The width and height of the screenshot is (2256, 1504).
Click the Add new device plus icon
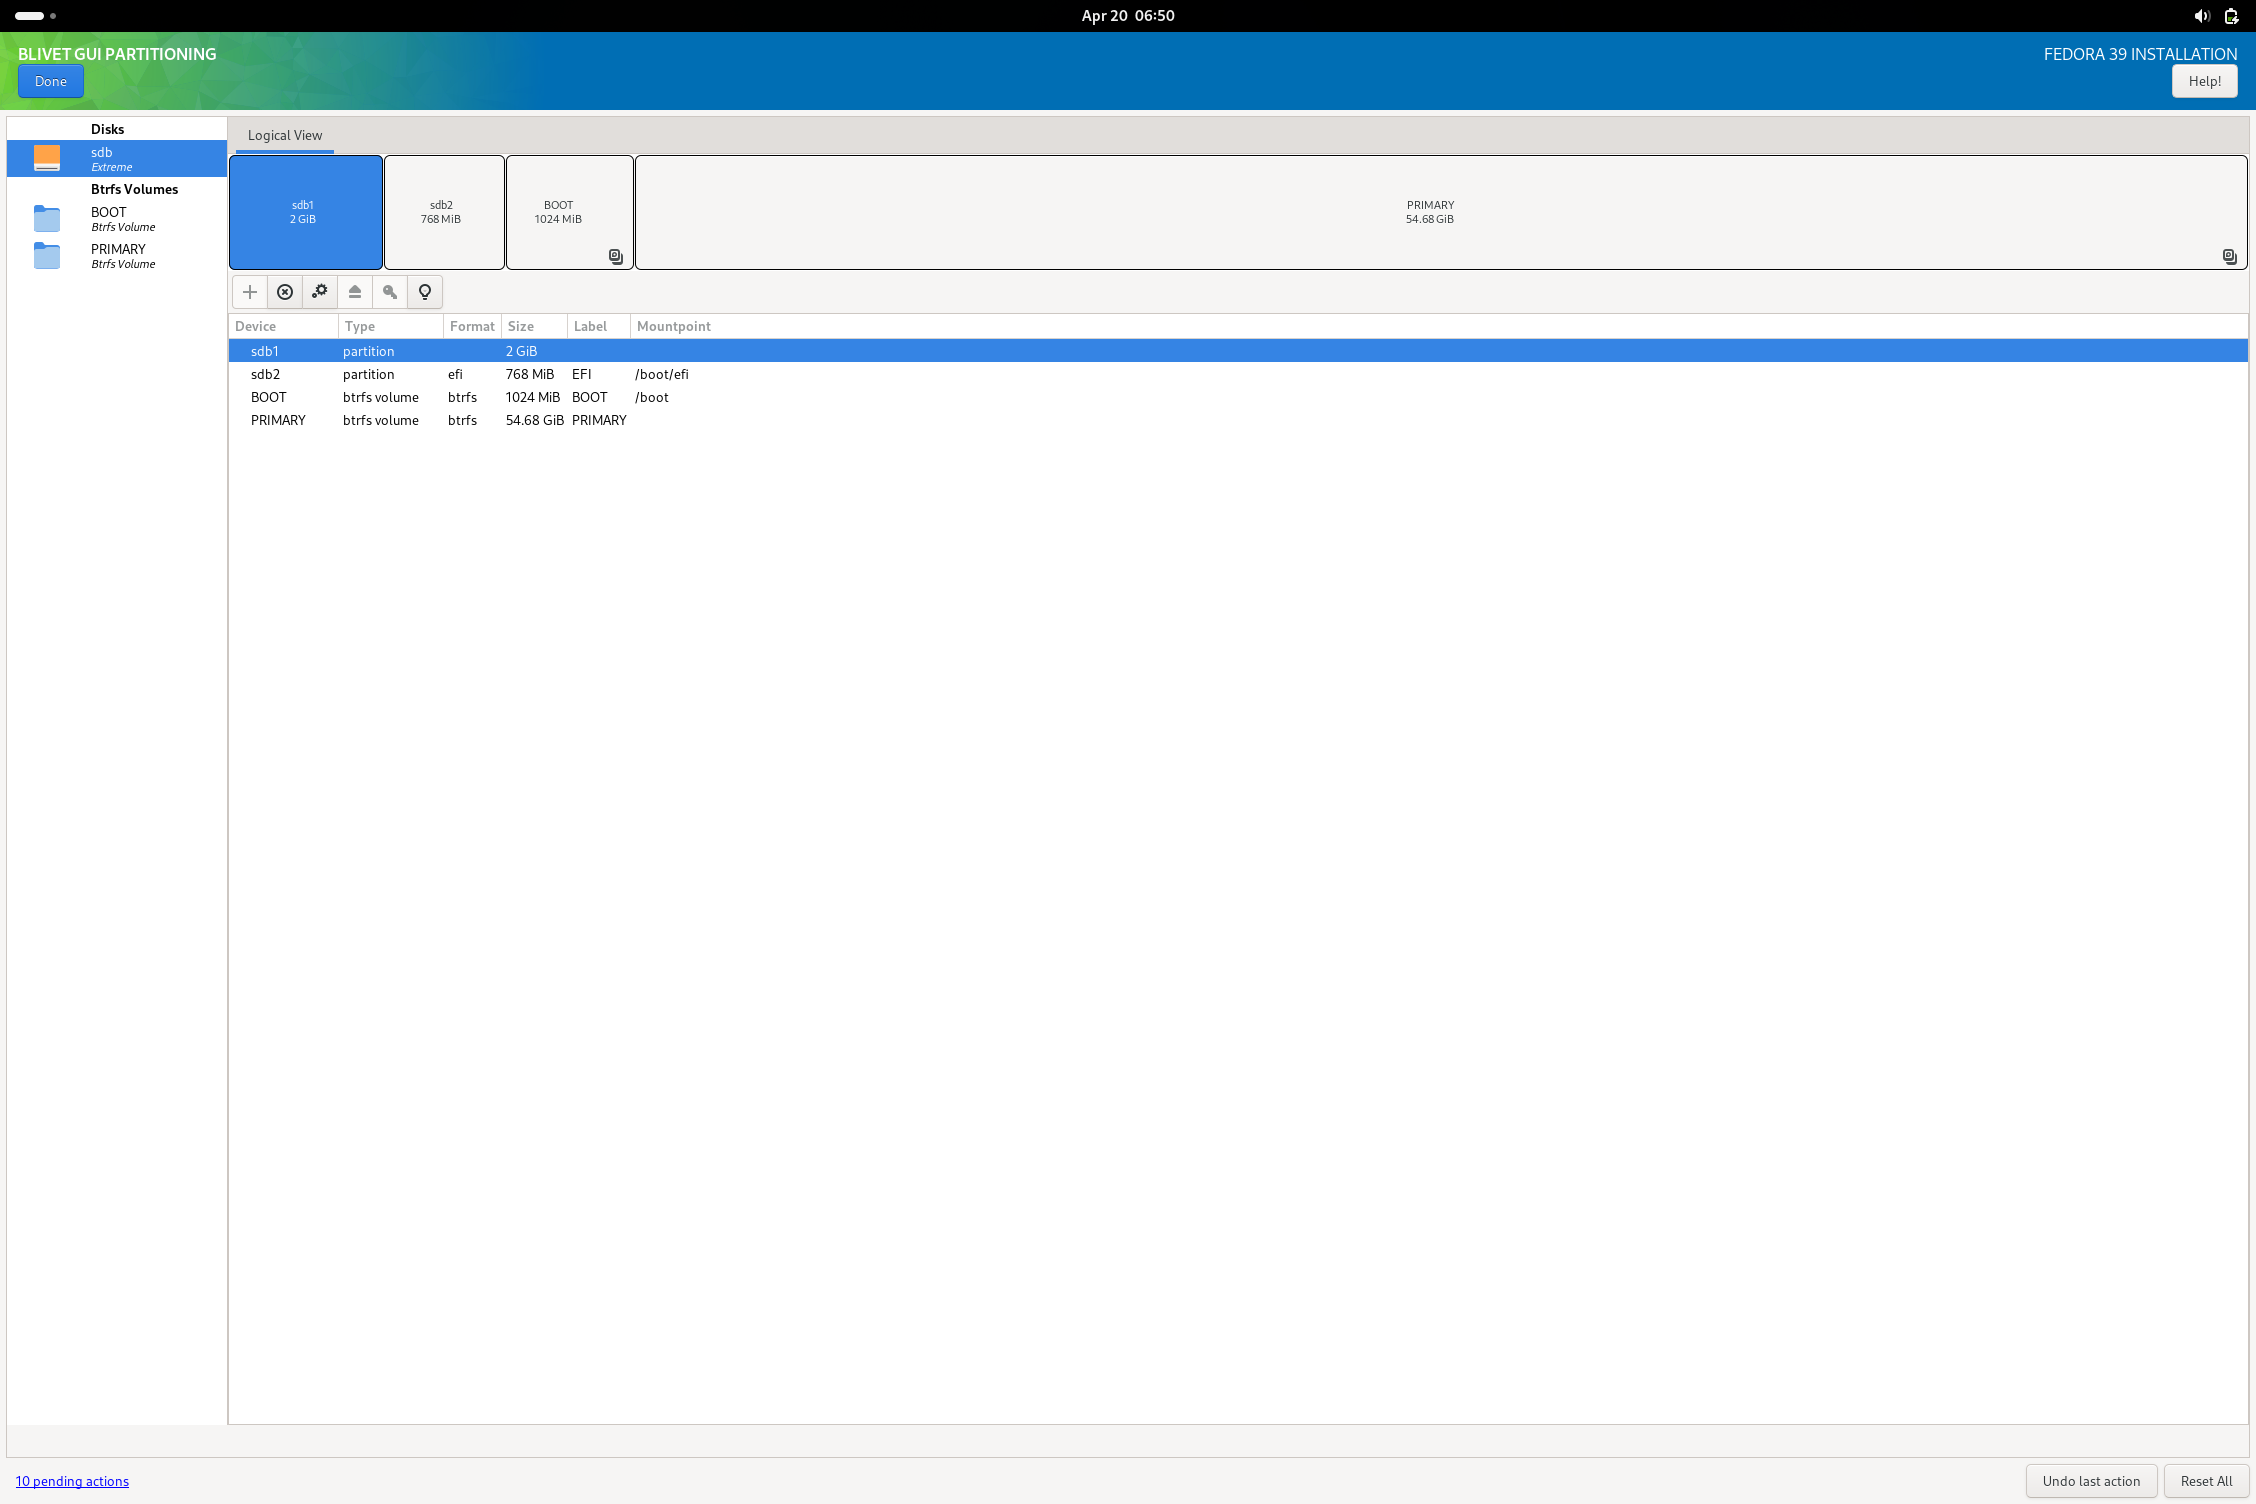249,292
